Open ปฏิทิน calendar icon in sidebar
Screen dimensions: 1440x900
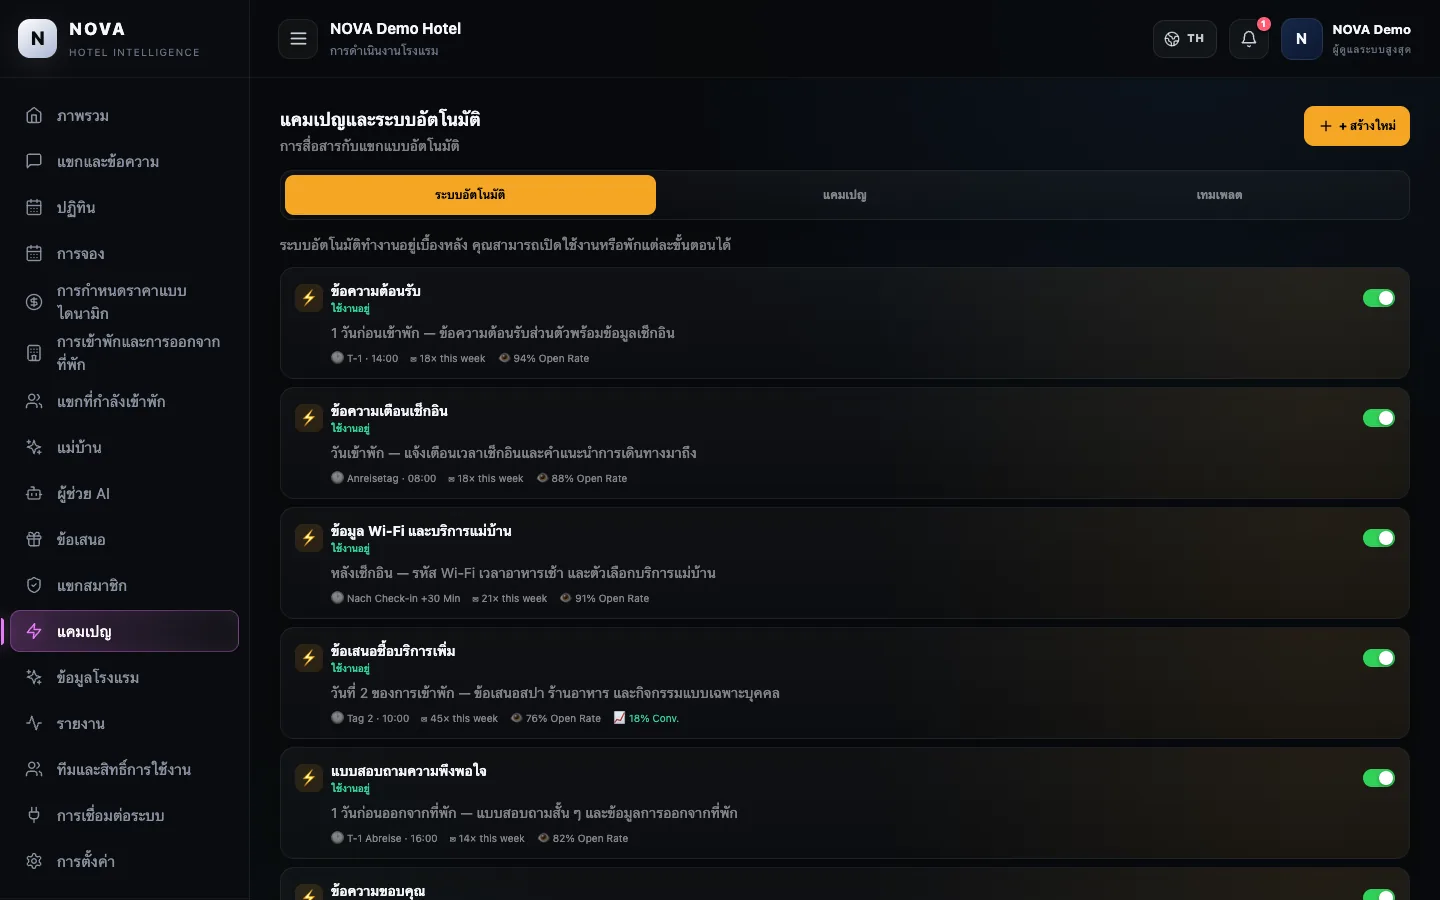34,207
